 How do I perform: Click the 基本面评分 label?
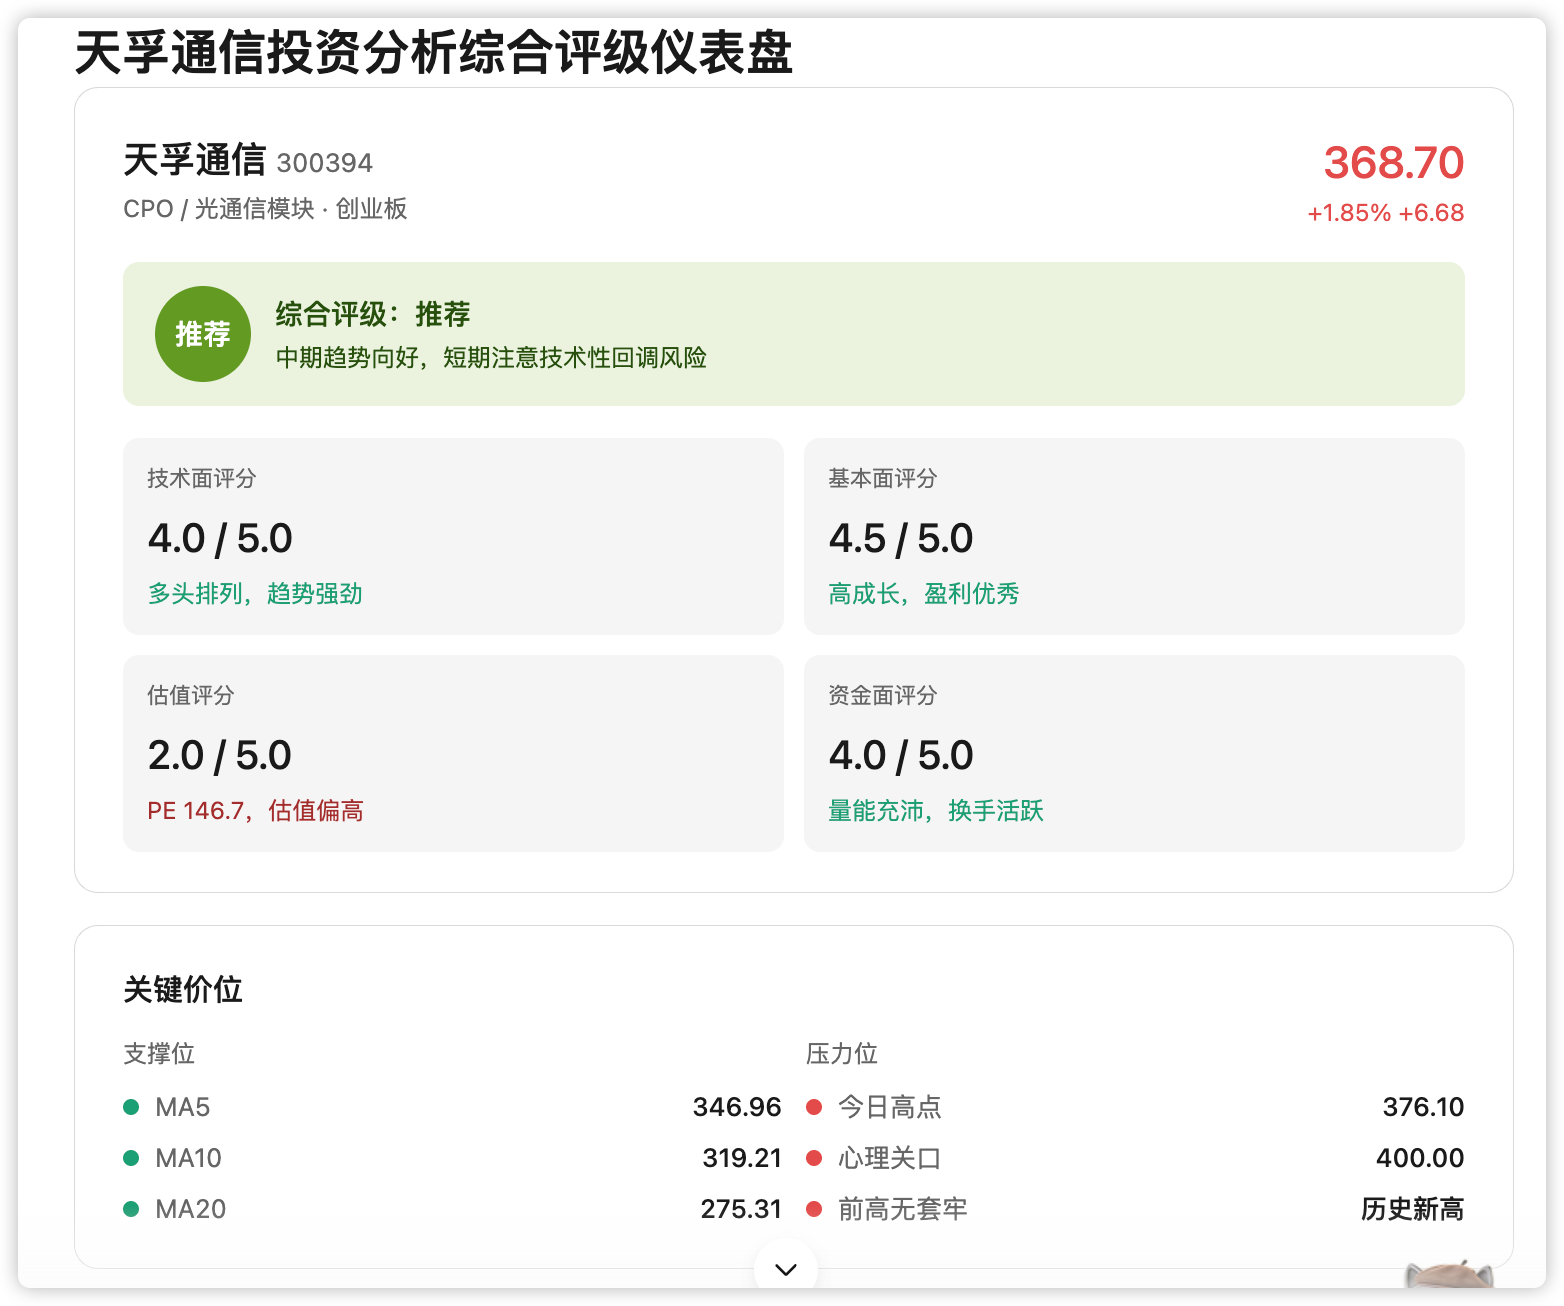click(x=883, y=479)
